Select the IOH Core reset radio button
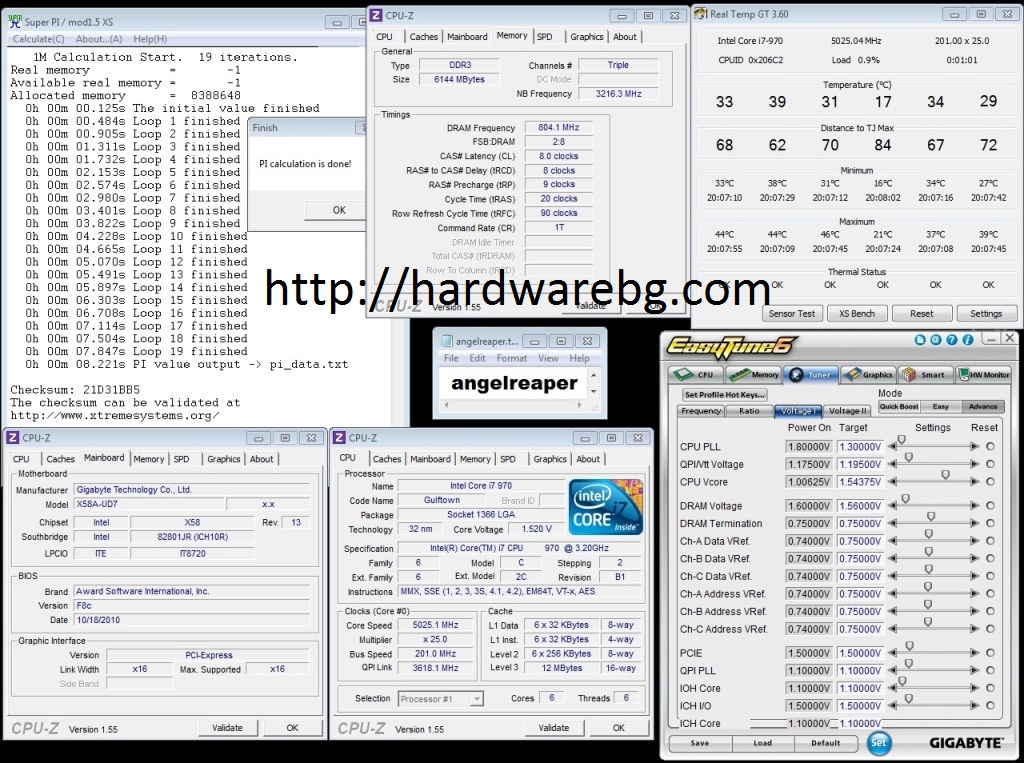This screenshot has width=1024, height=763. [x=991, y=689]
